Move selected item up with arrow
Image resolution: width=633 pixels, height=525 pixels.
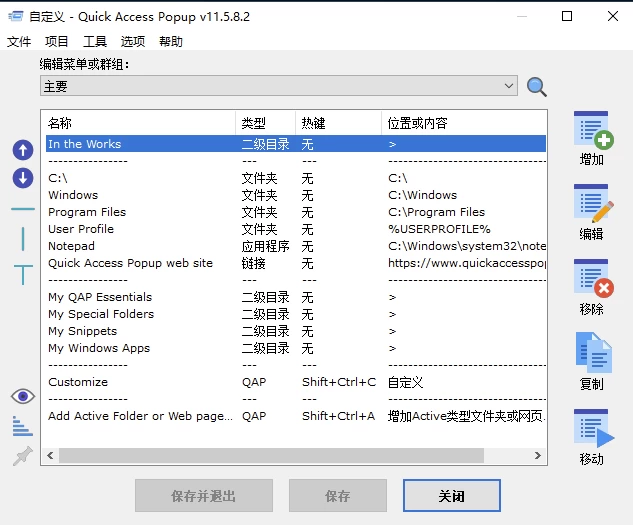22,150
